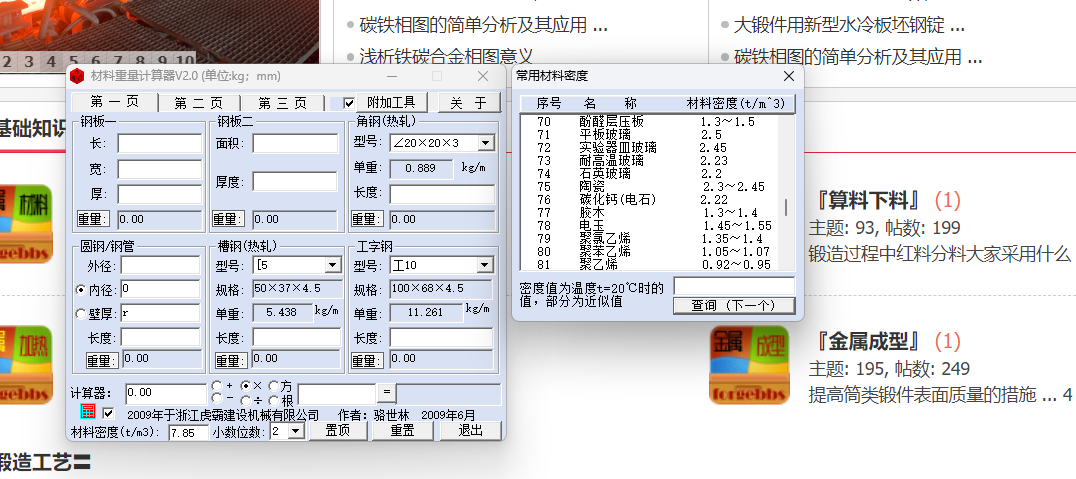Close the 常用材料密度 window
The width and height of the screenshot is (1076, 479).
click(788, 76)
